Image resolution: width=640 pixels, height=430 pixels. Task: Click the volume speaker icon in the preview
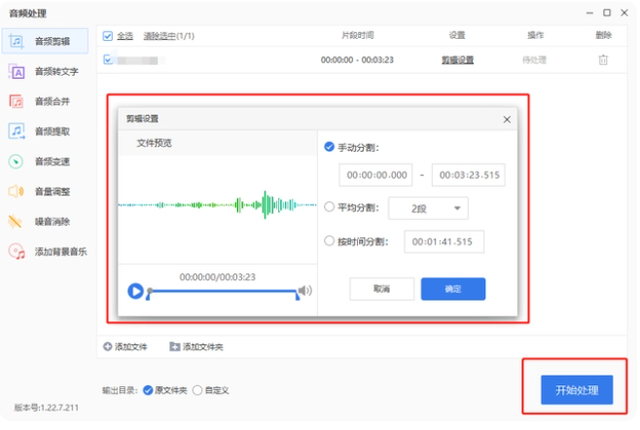click(x=305, y=290)
